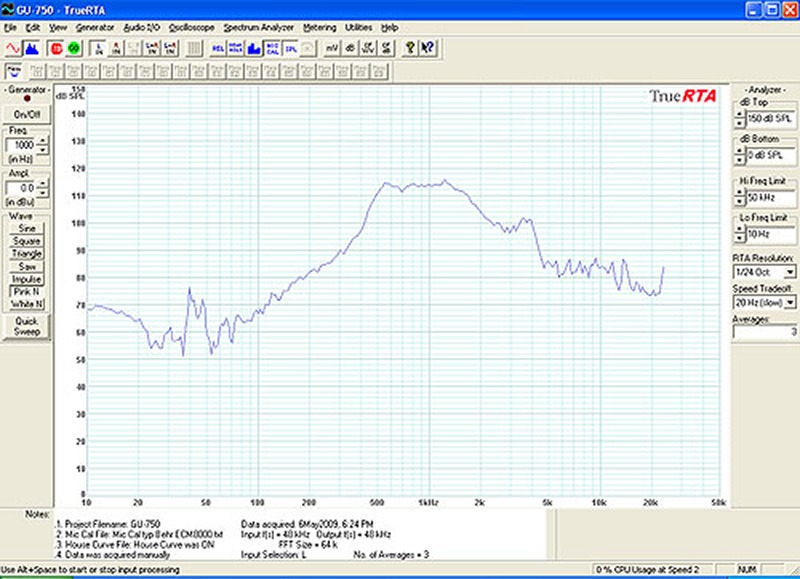This screenshot has width=800, height=579.
Task: Open the Spectrum Analyzer menu
Action: click(259, 28)
